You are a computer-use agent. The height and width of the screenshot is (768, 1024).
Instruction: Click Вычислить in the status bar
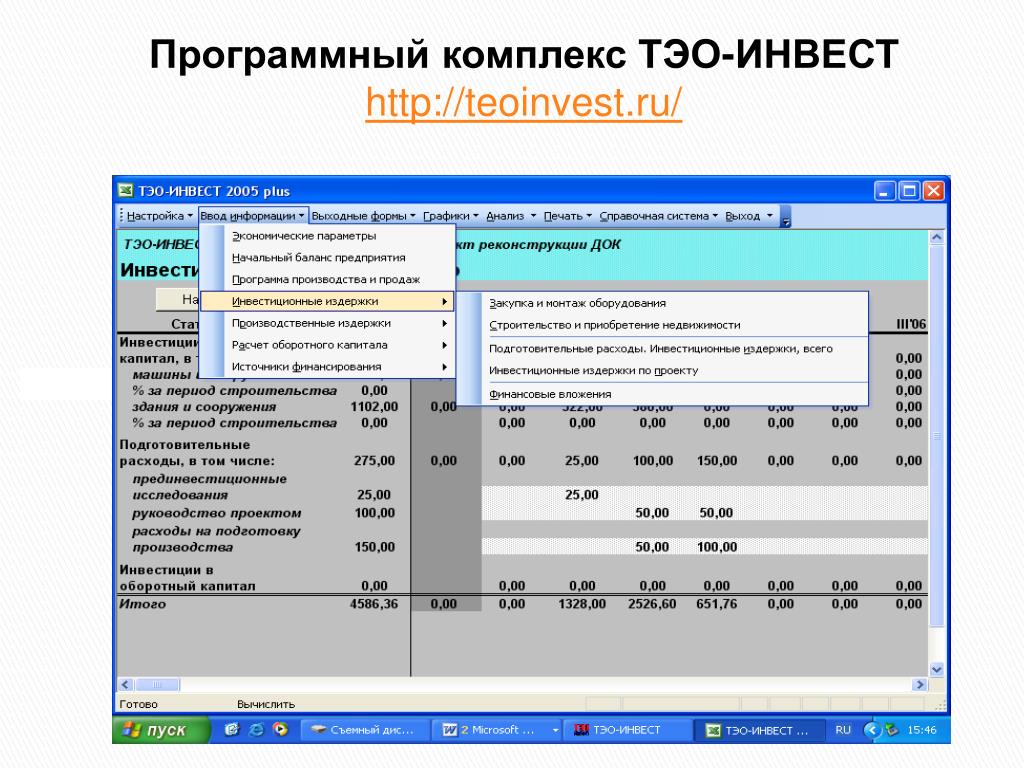click(266, 705)
